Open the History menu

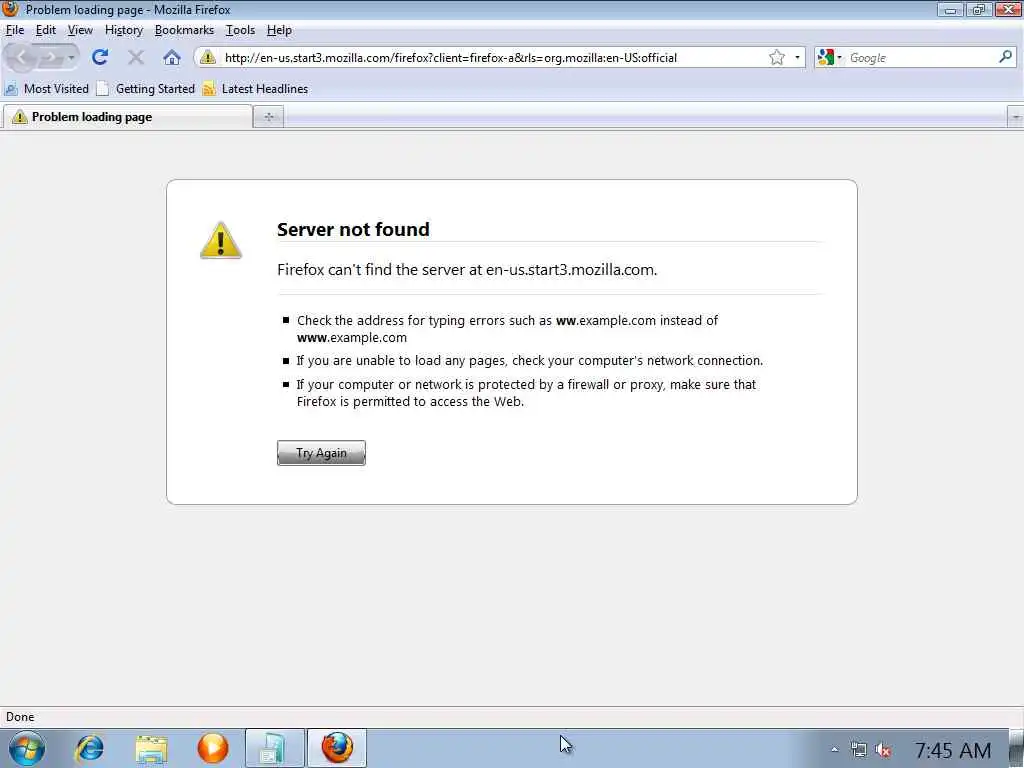click(x=124, y=30)
